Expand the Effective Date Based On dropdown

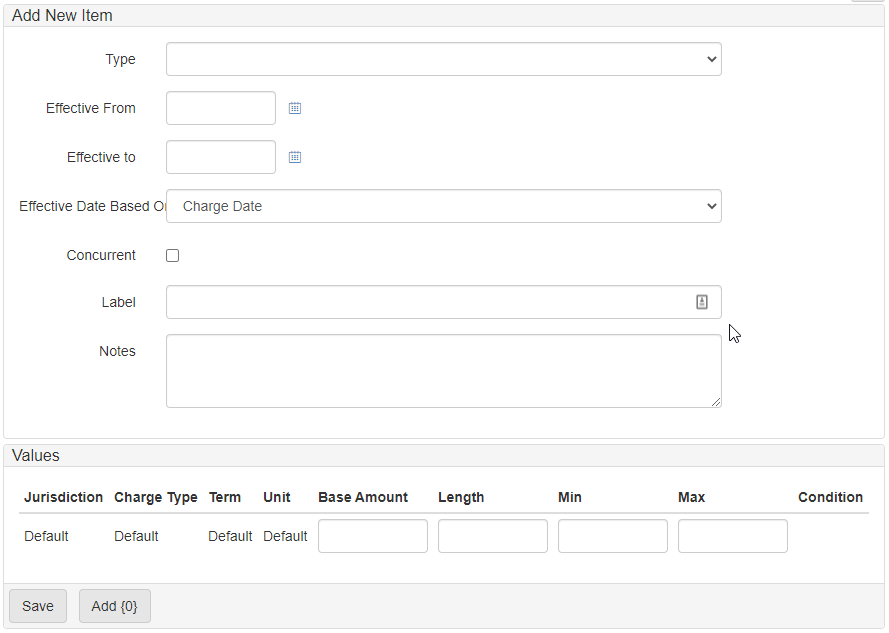[x=443, y=206]
